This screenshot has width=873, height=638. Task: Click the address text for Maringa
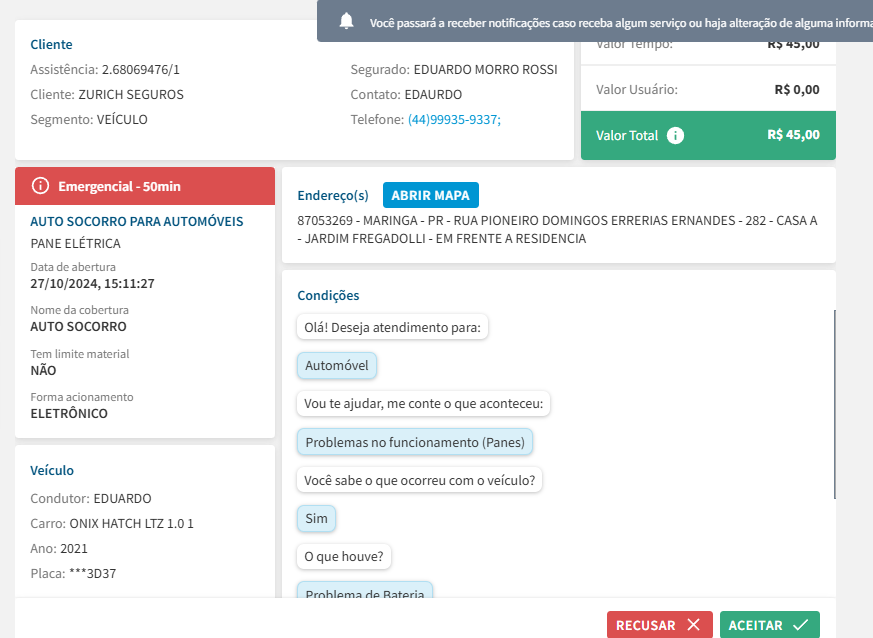click(557, 229)
